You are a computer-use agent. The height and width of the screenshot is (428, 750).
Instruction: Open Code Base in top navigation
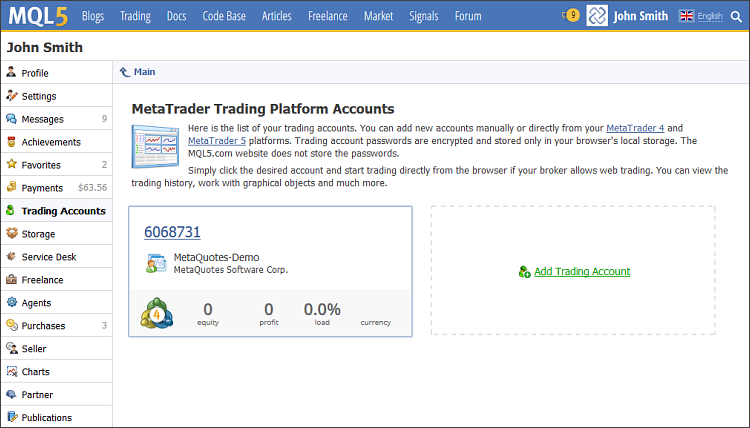coord(224,16)
